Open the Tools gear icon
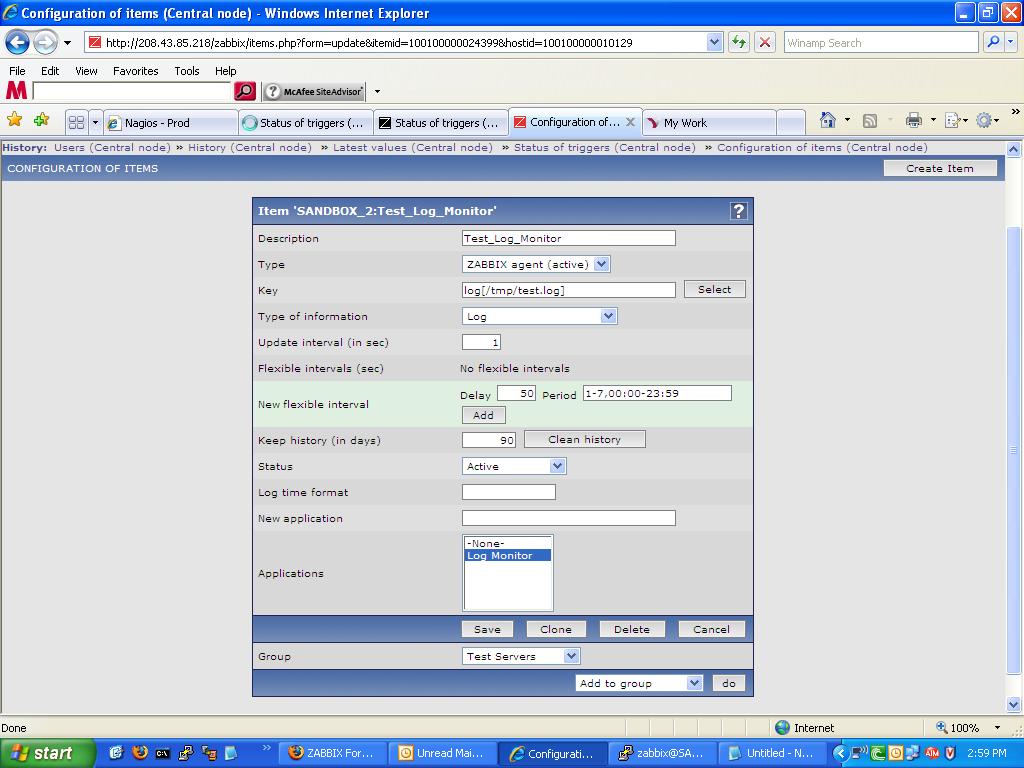The image size is (1024, 768). point(984,120)
